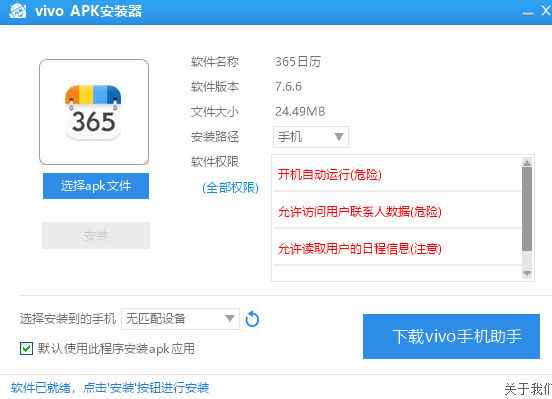Click the 365 calendar app icon
552x399 pixels.
[x=93, y=113]
